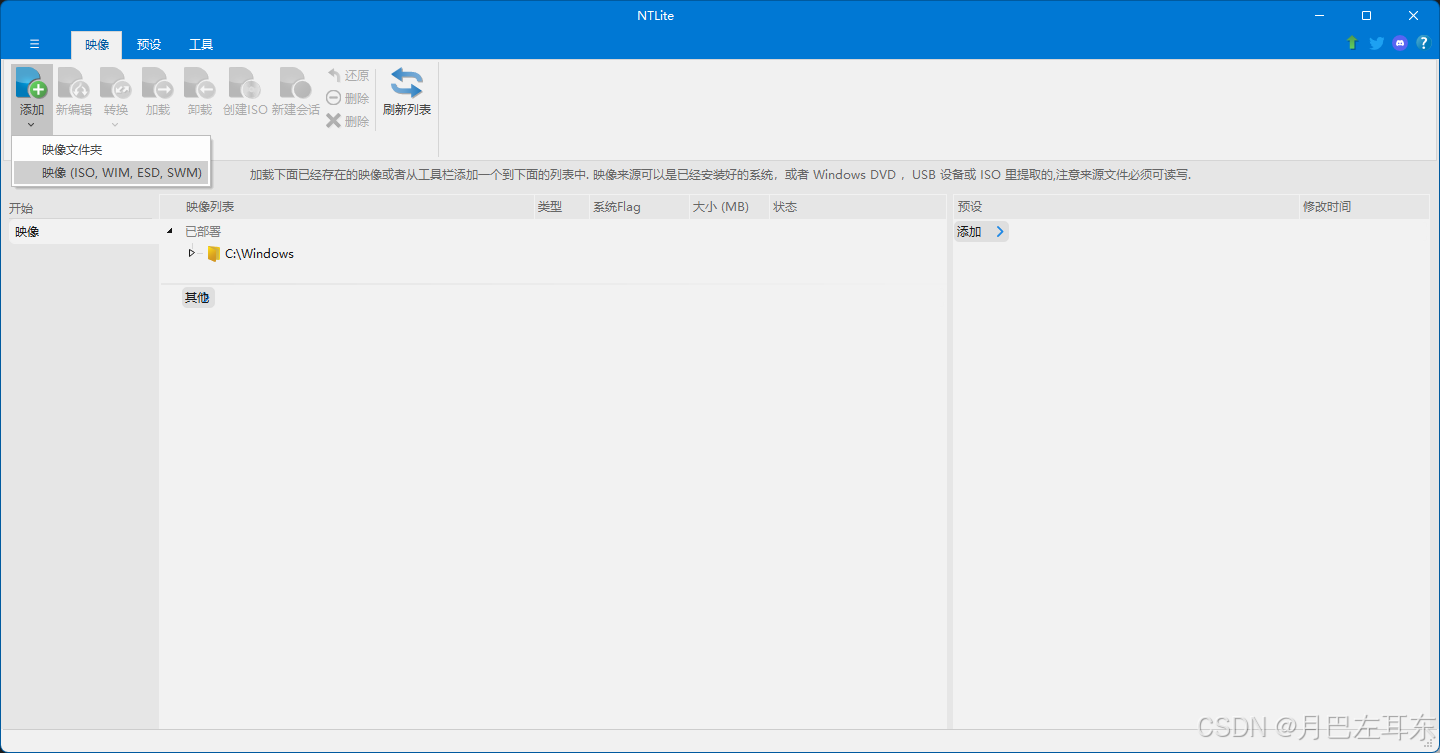The width and height of the screenshot is (1440, 753).
Task: Click the 已部署 group label
Action: point(203,232)
